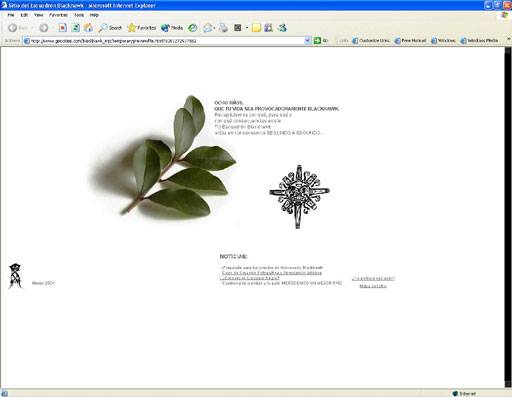The image size is (512, 397).
Task: Expand the address bar dropdown
Action: [307, 41]
